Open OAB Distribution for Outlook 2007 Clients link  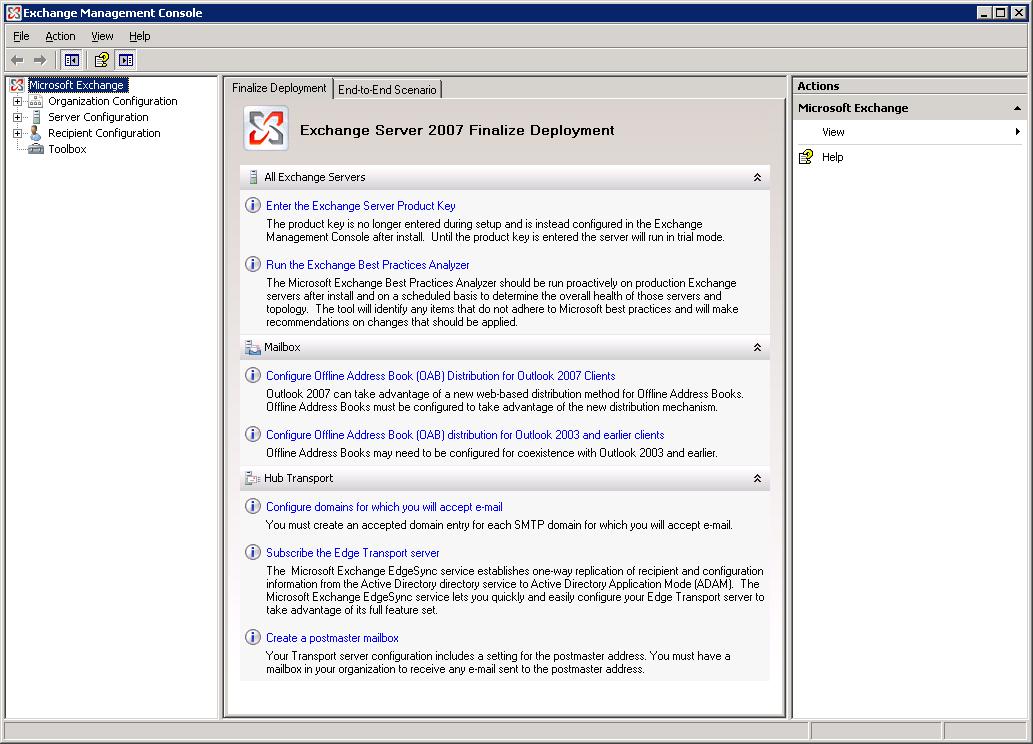(441, 376)
